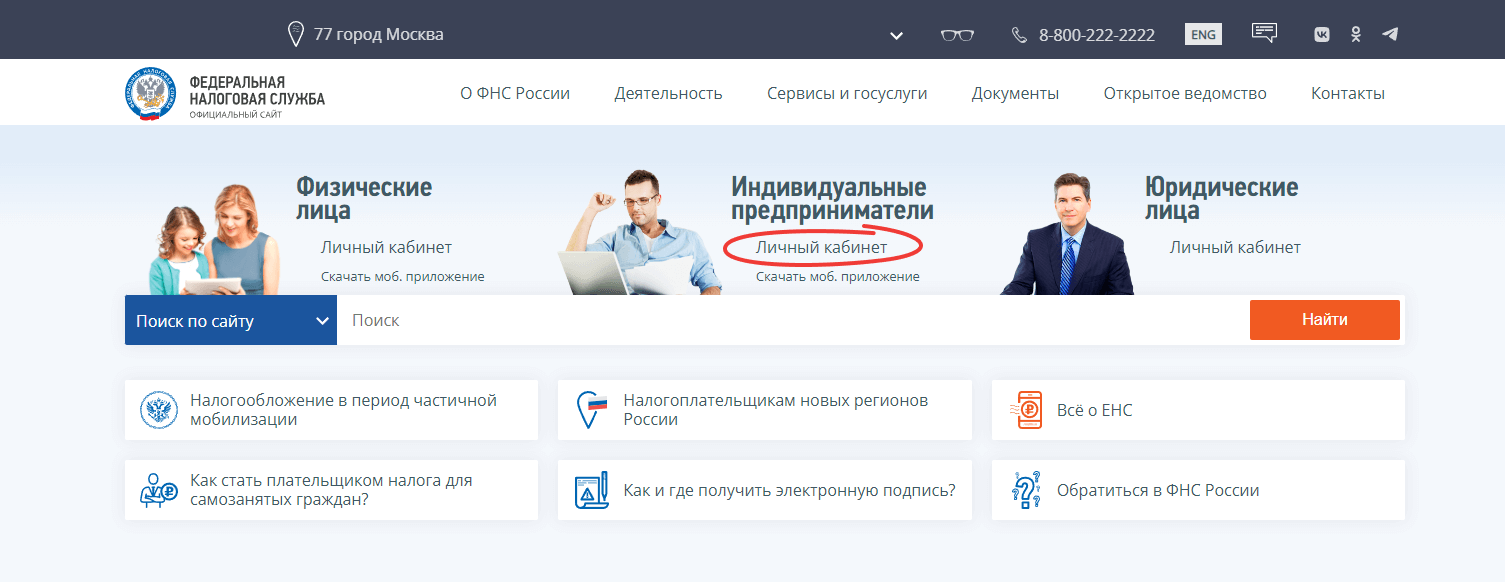Click the VK social network icon
1505x582 pixels.
[1322, 34]
